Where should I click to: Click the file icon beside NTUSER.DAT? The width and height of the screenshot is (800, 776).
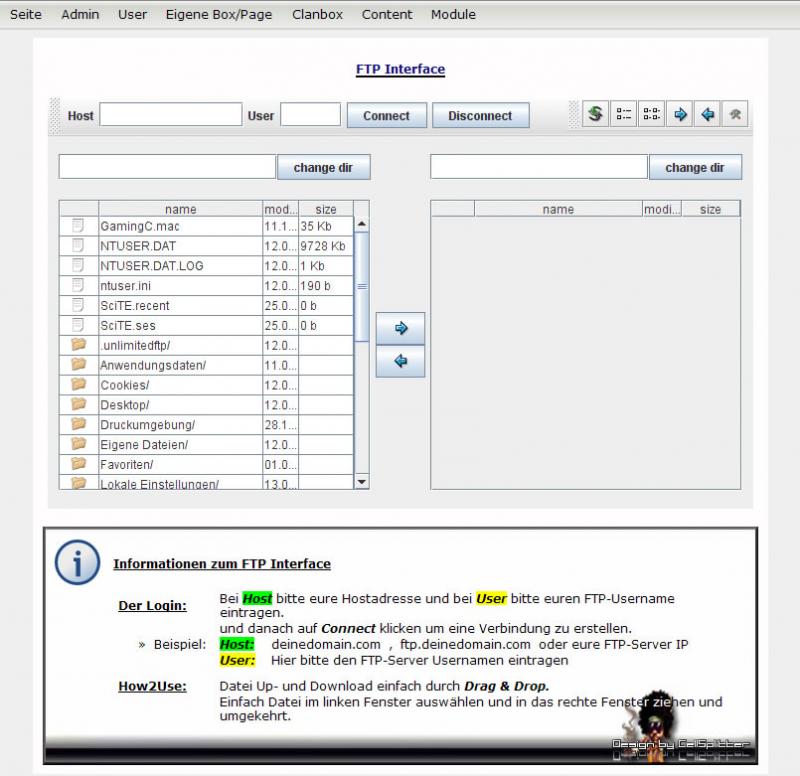click(78, 245)
